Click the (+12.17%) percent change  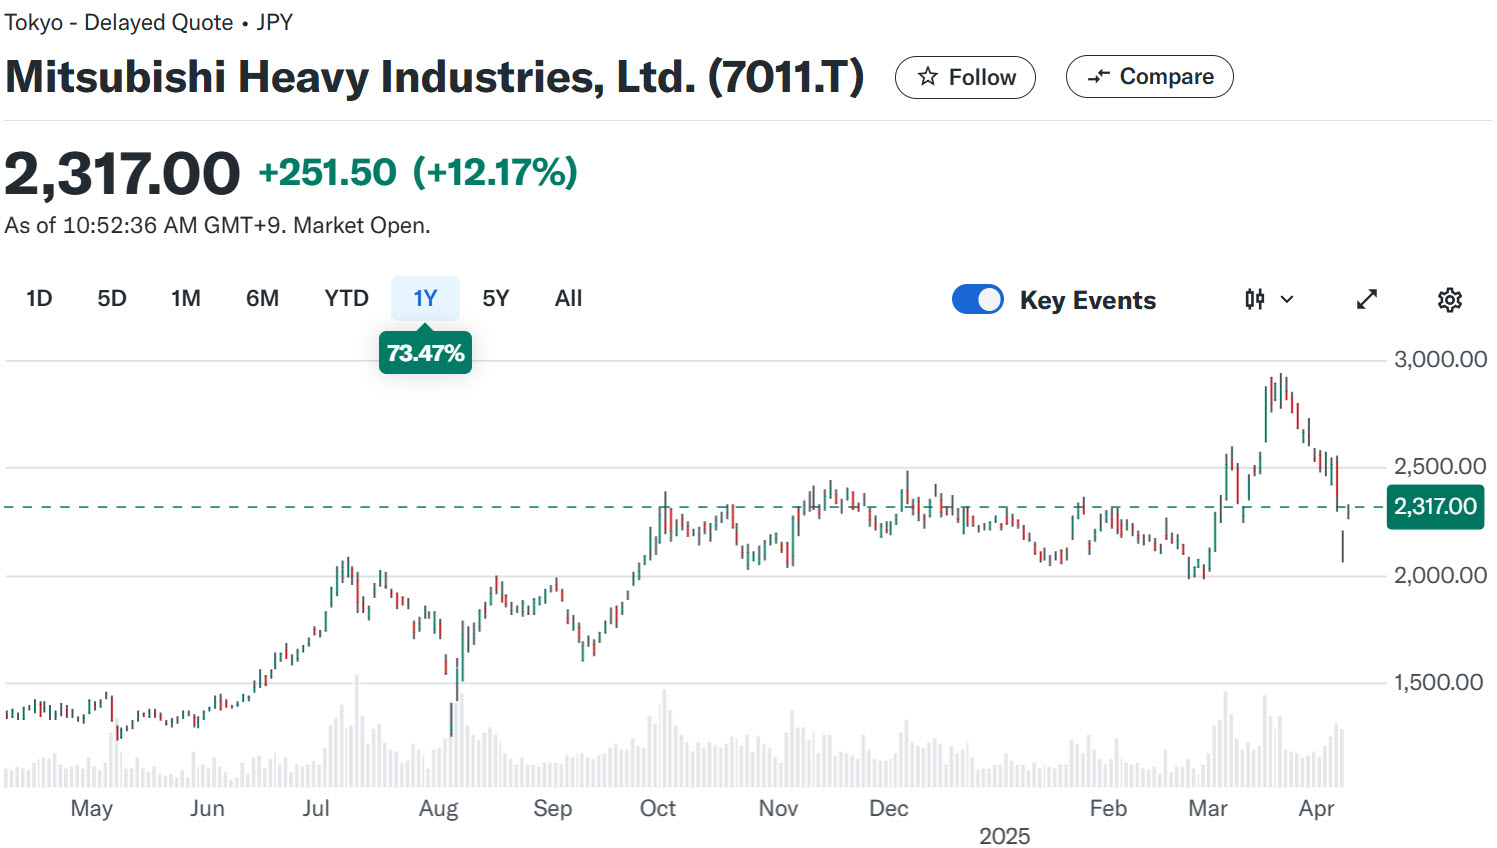tap(496, 172)
